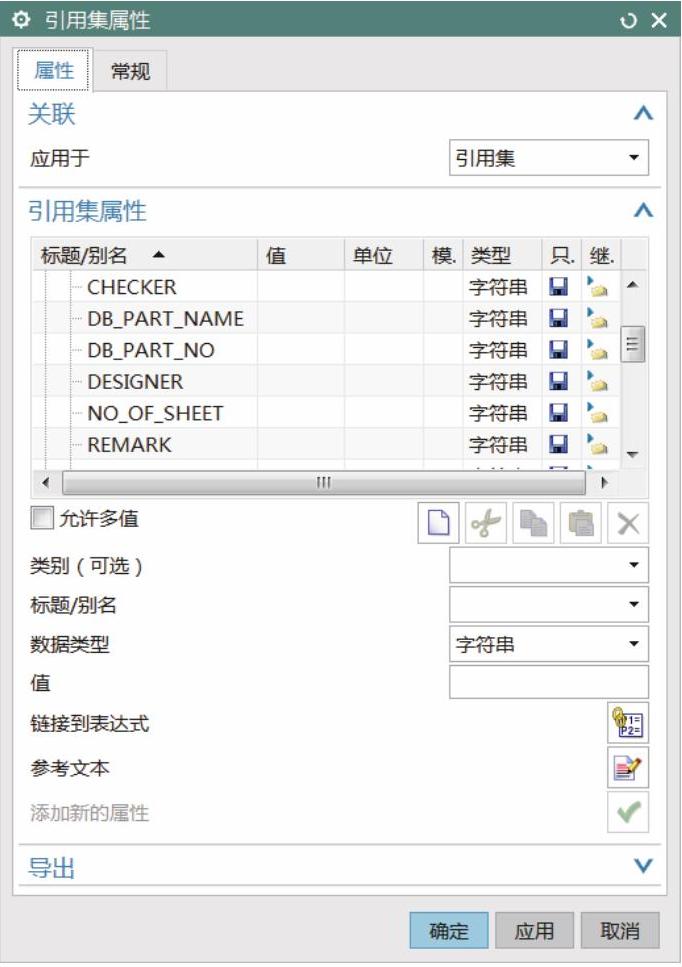Click the horizontal scrollbar of the attribute table
Viewport: 682px width, 967px height.
pos(322,482)
